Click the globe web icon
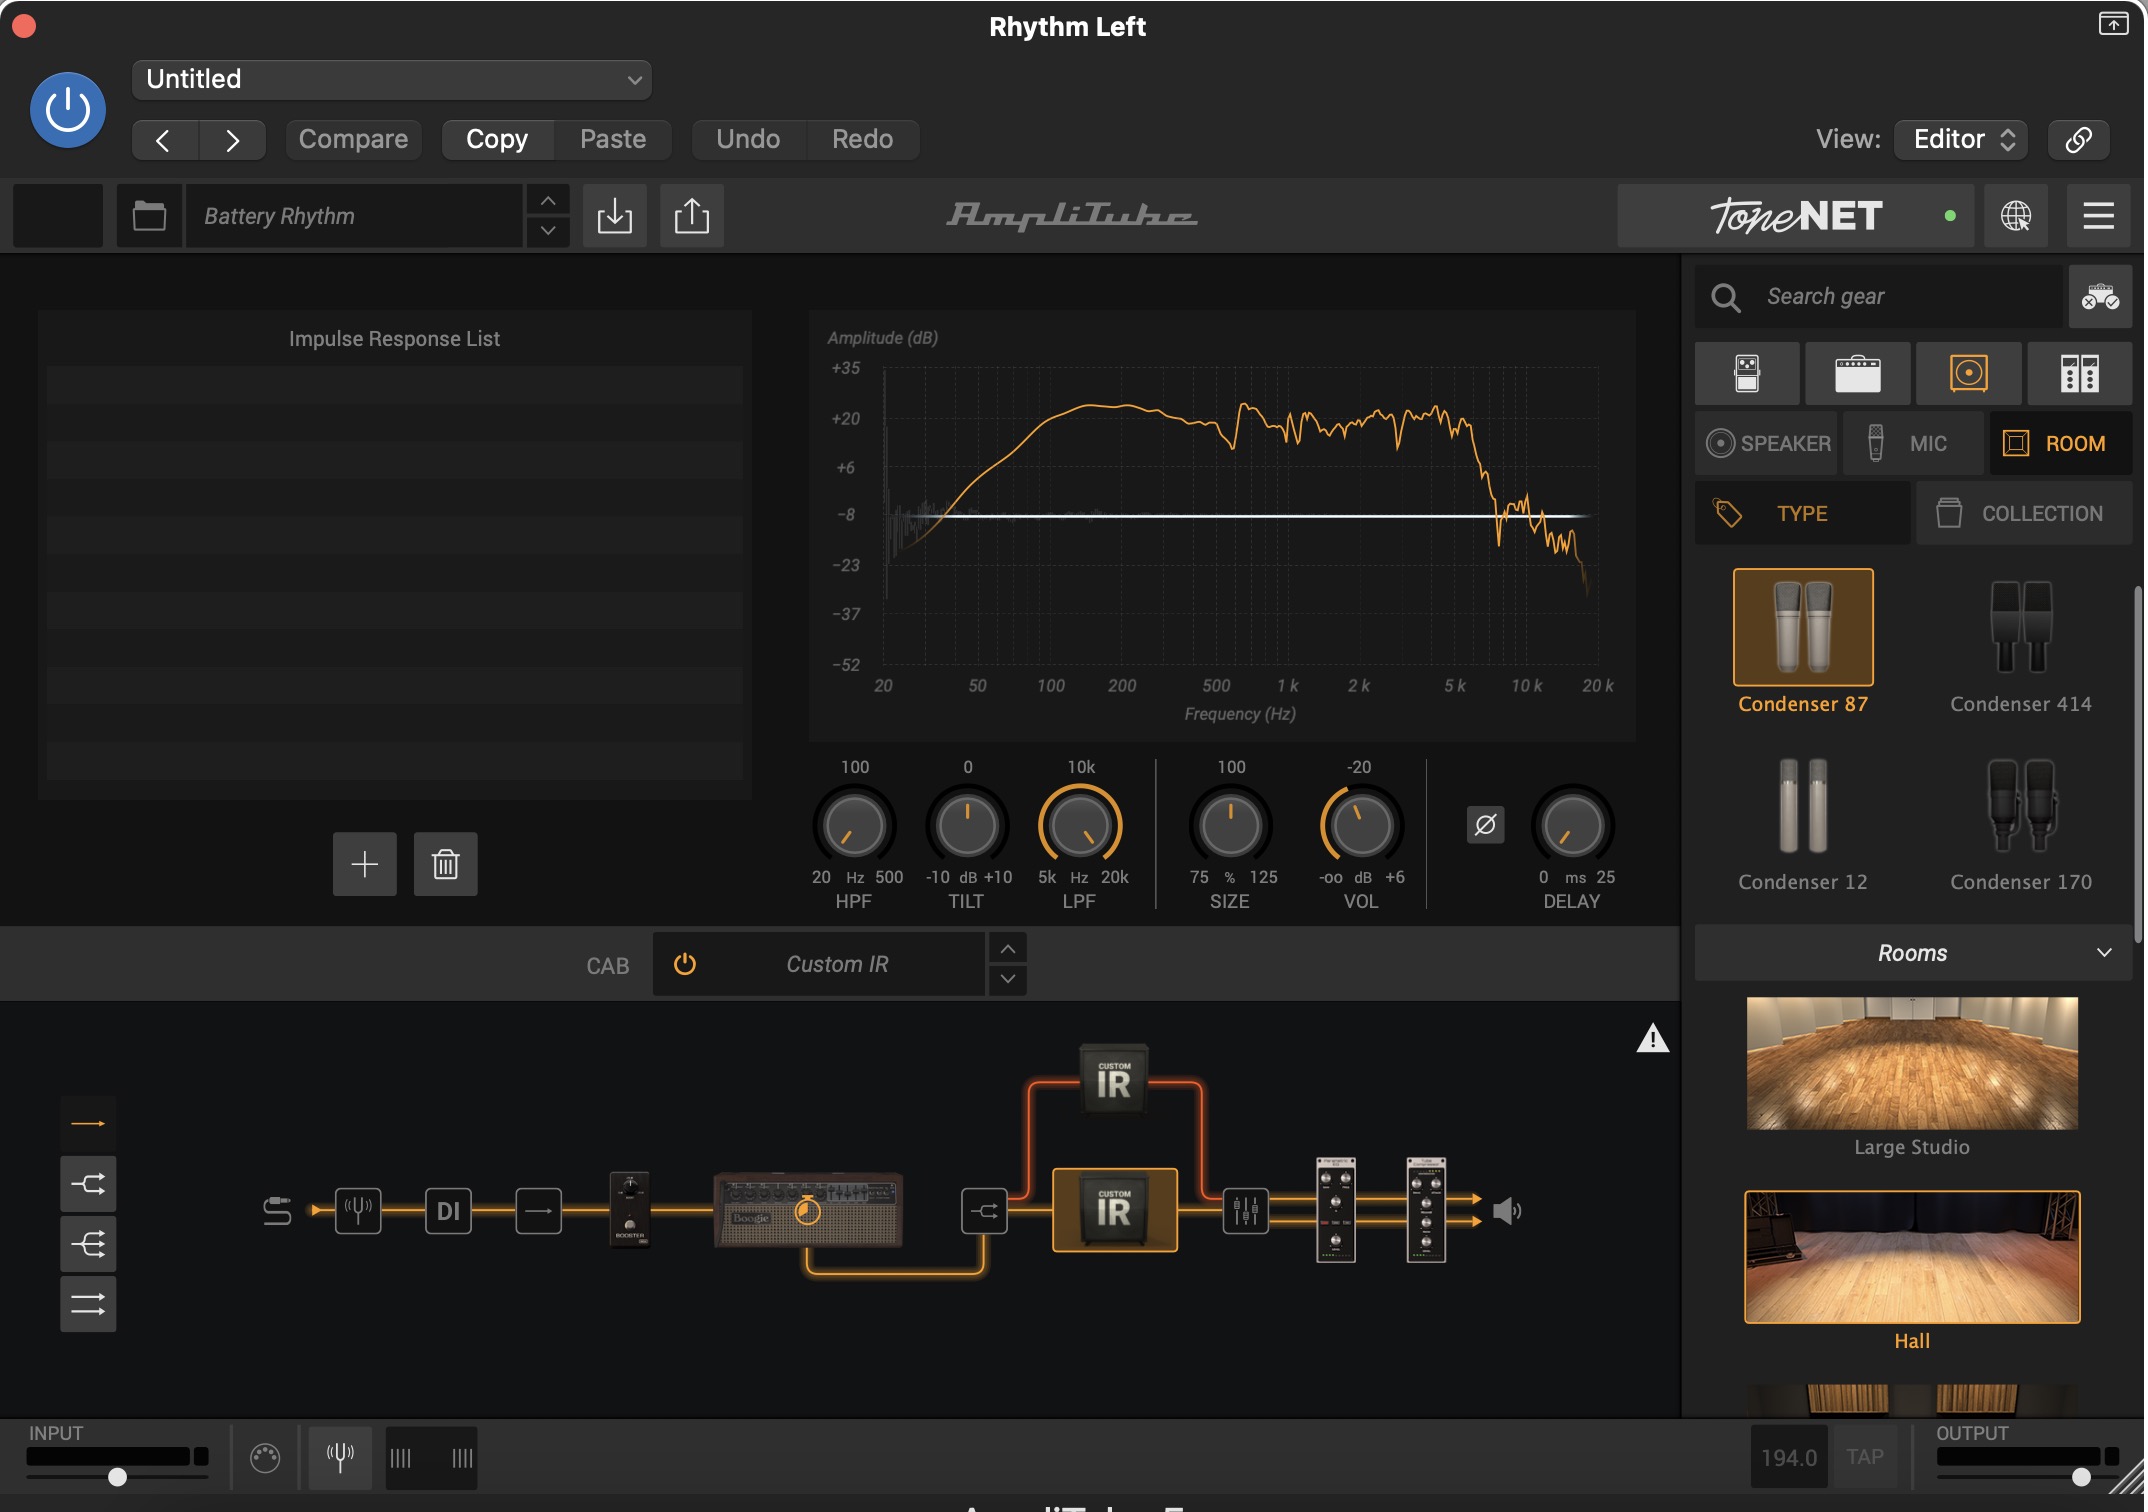Image resolution: width=2148 pixels, height=1512 pixels. pyautogui.click(x=2015, y=216)
